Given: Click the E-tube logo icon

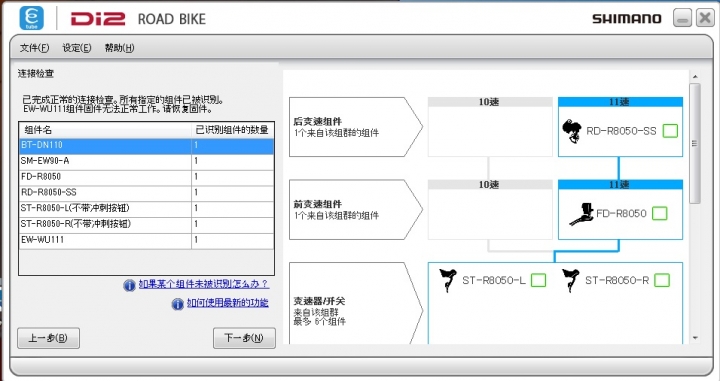Looking at the screenshot, I should tap(32, 18).
